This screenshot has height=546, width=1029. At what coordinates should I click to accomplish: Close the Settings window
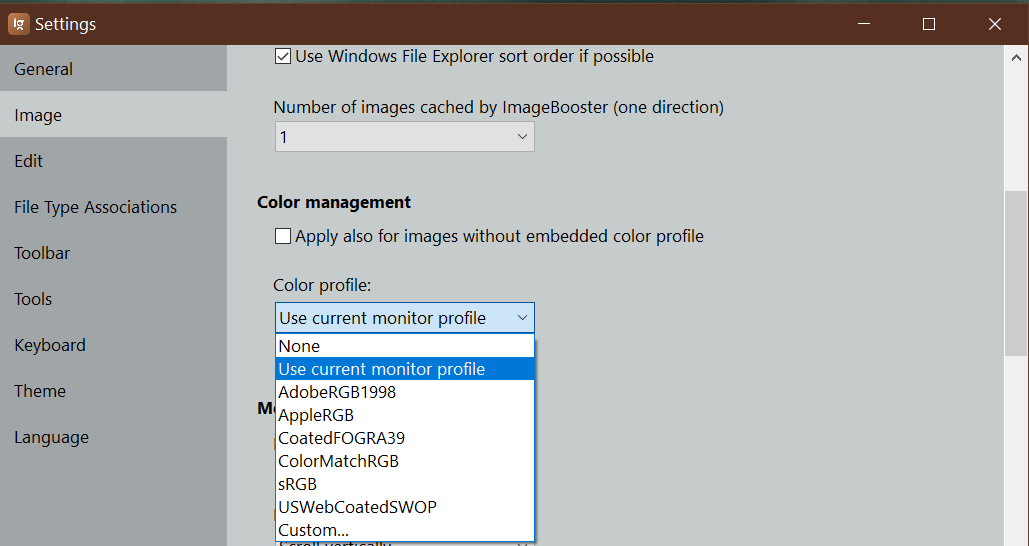pyautogui.click(x=995, y=24)
